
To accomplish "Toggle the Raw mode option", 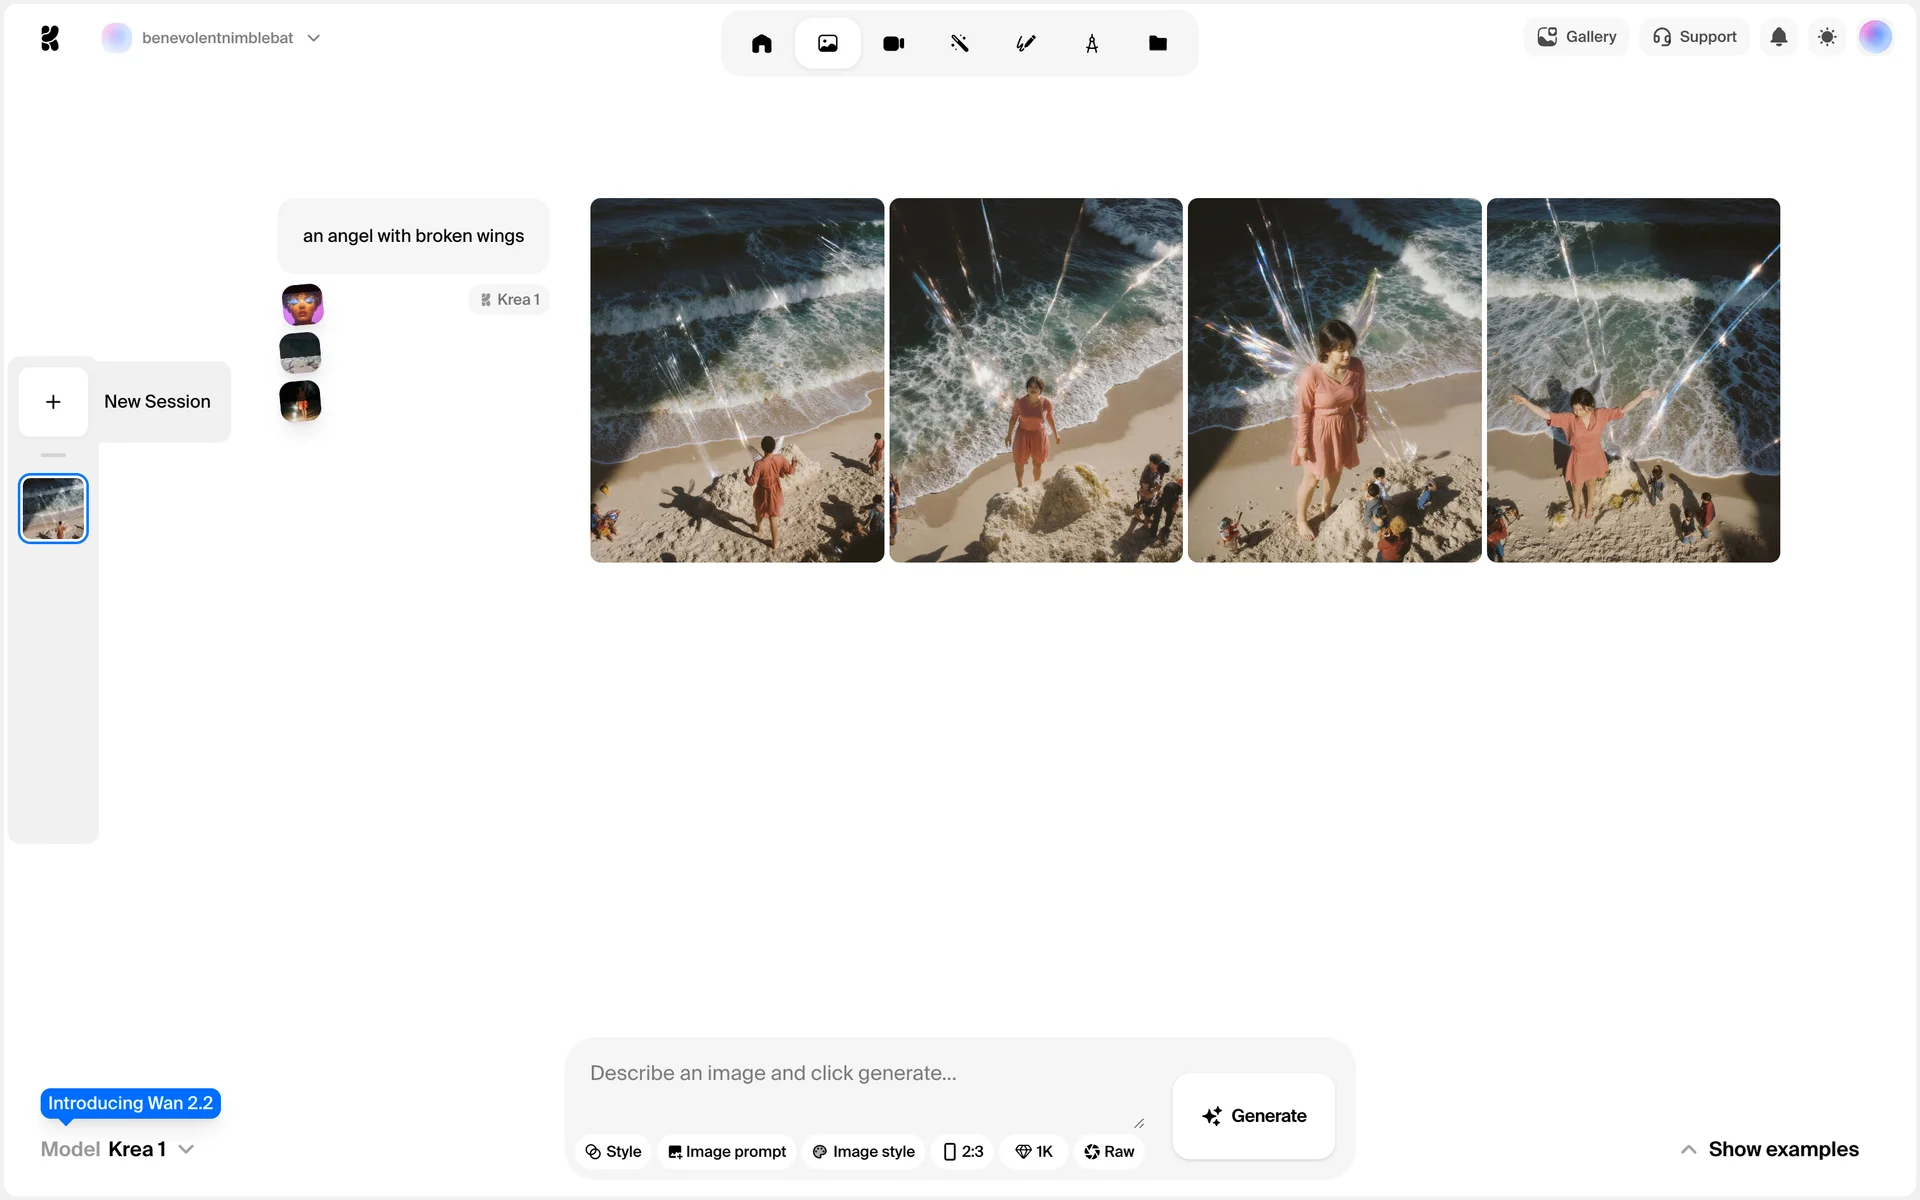I will pyautogui.click(x=1109, y=1151).
